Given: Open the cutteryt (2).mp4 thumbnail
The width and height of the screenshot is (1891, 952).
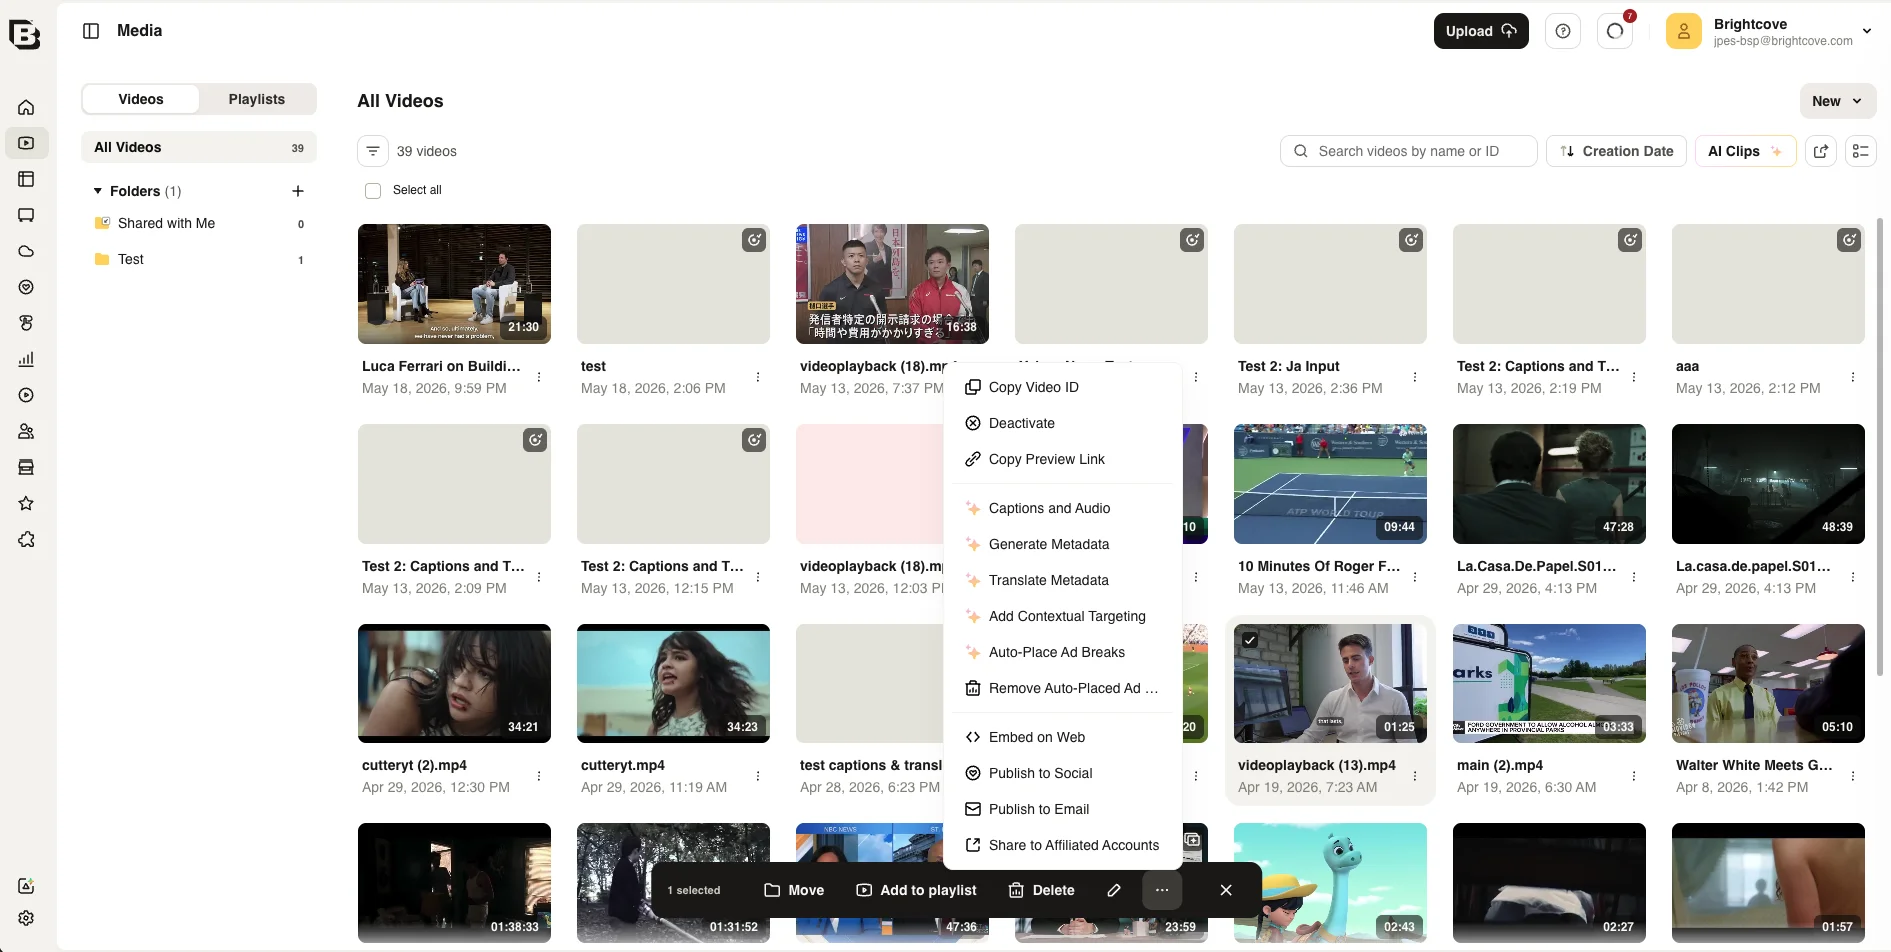Looking at the screenshot, I should tap(454, 683).
